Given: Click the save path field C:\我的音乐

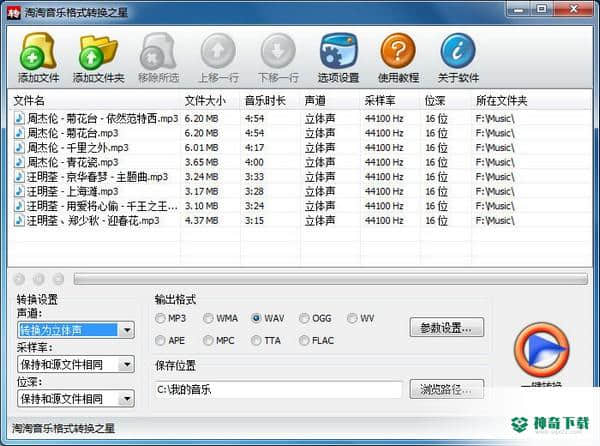Looking at the screenshot, I should click(x=279, y=390).
